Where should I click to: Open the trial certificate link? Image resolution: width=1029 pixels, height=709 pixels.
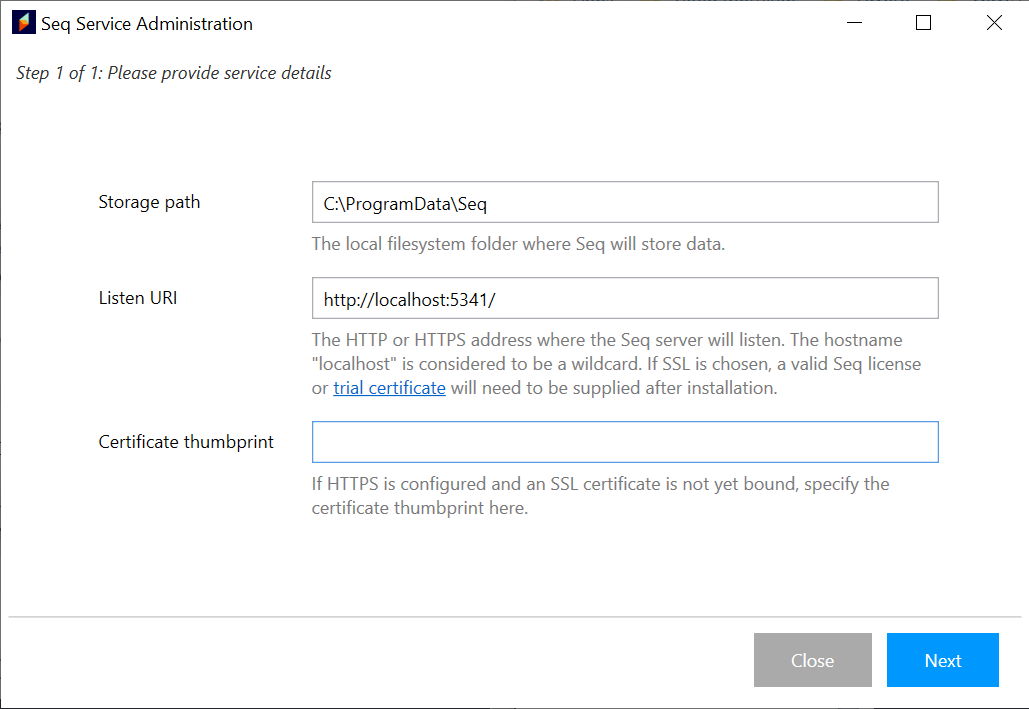pos(389,388)
